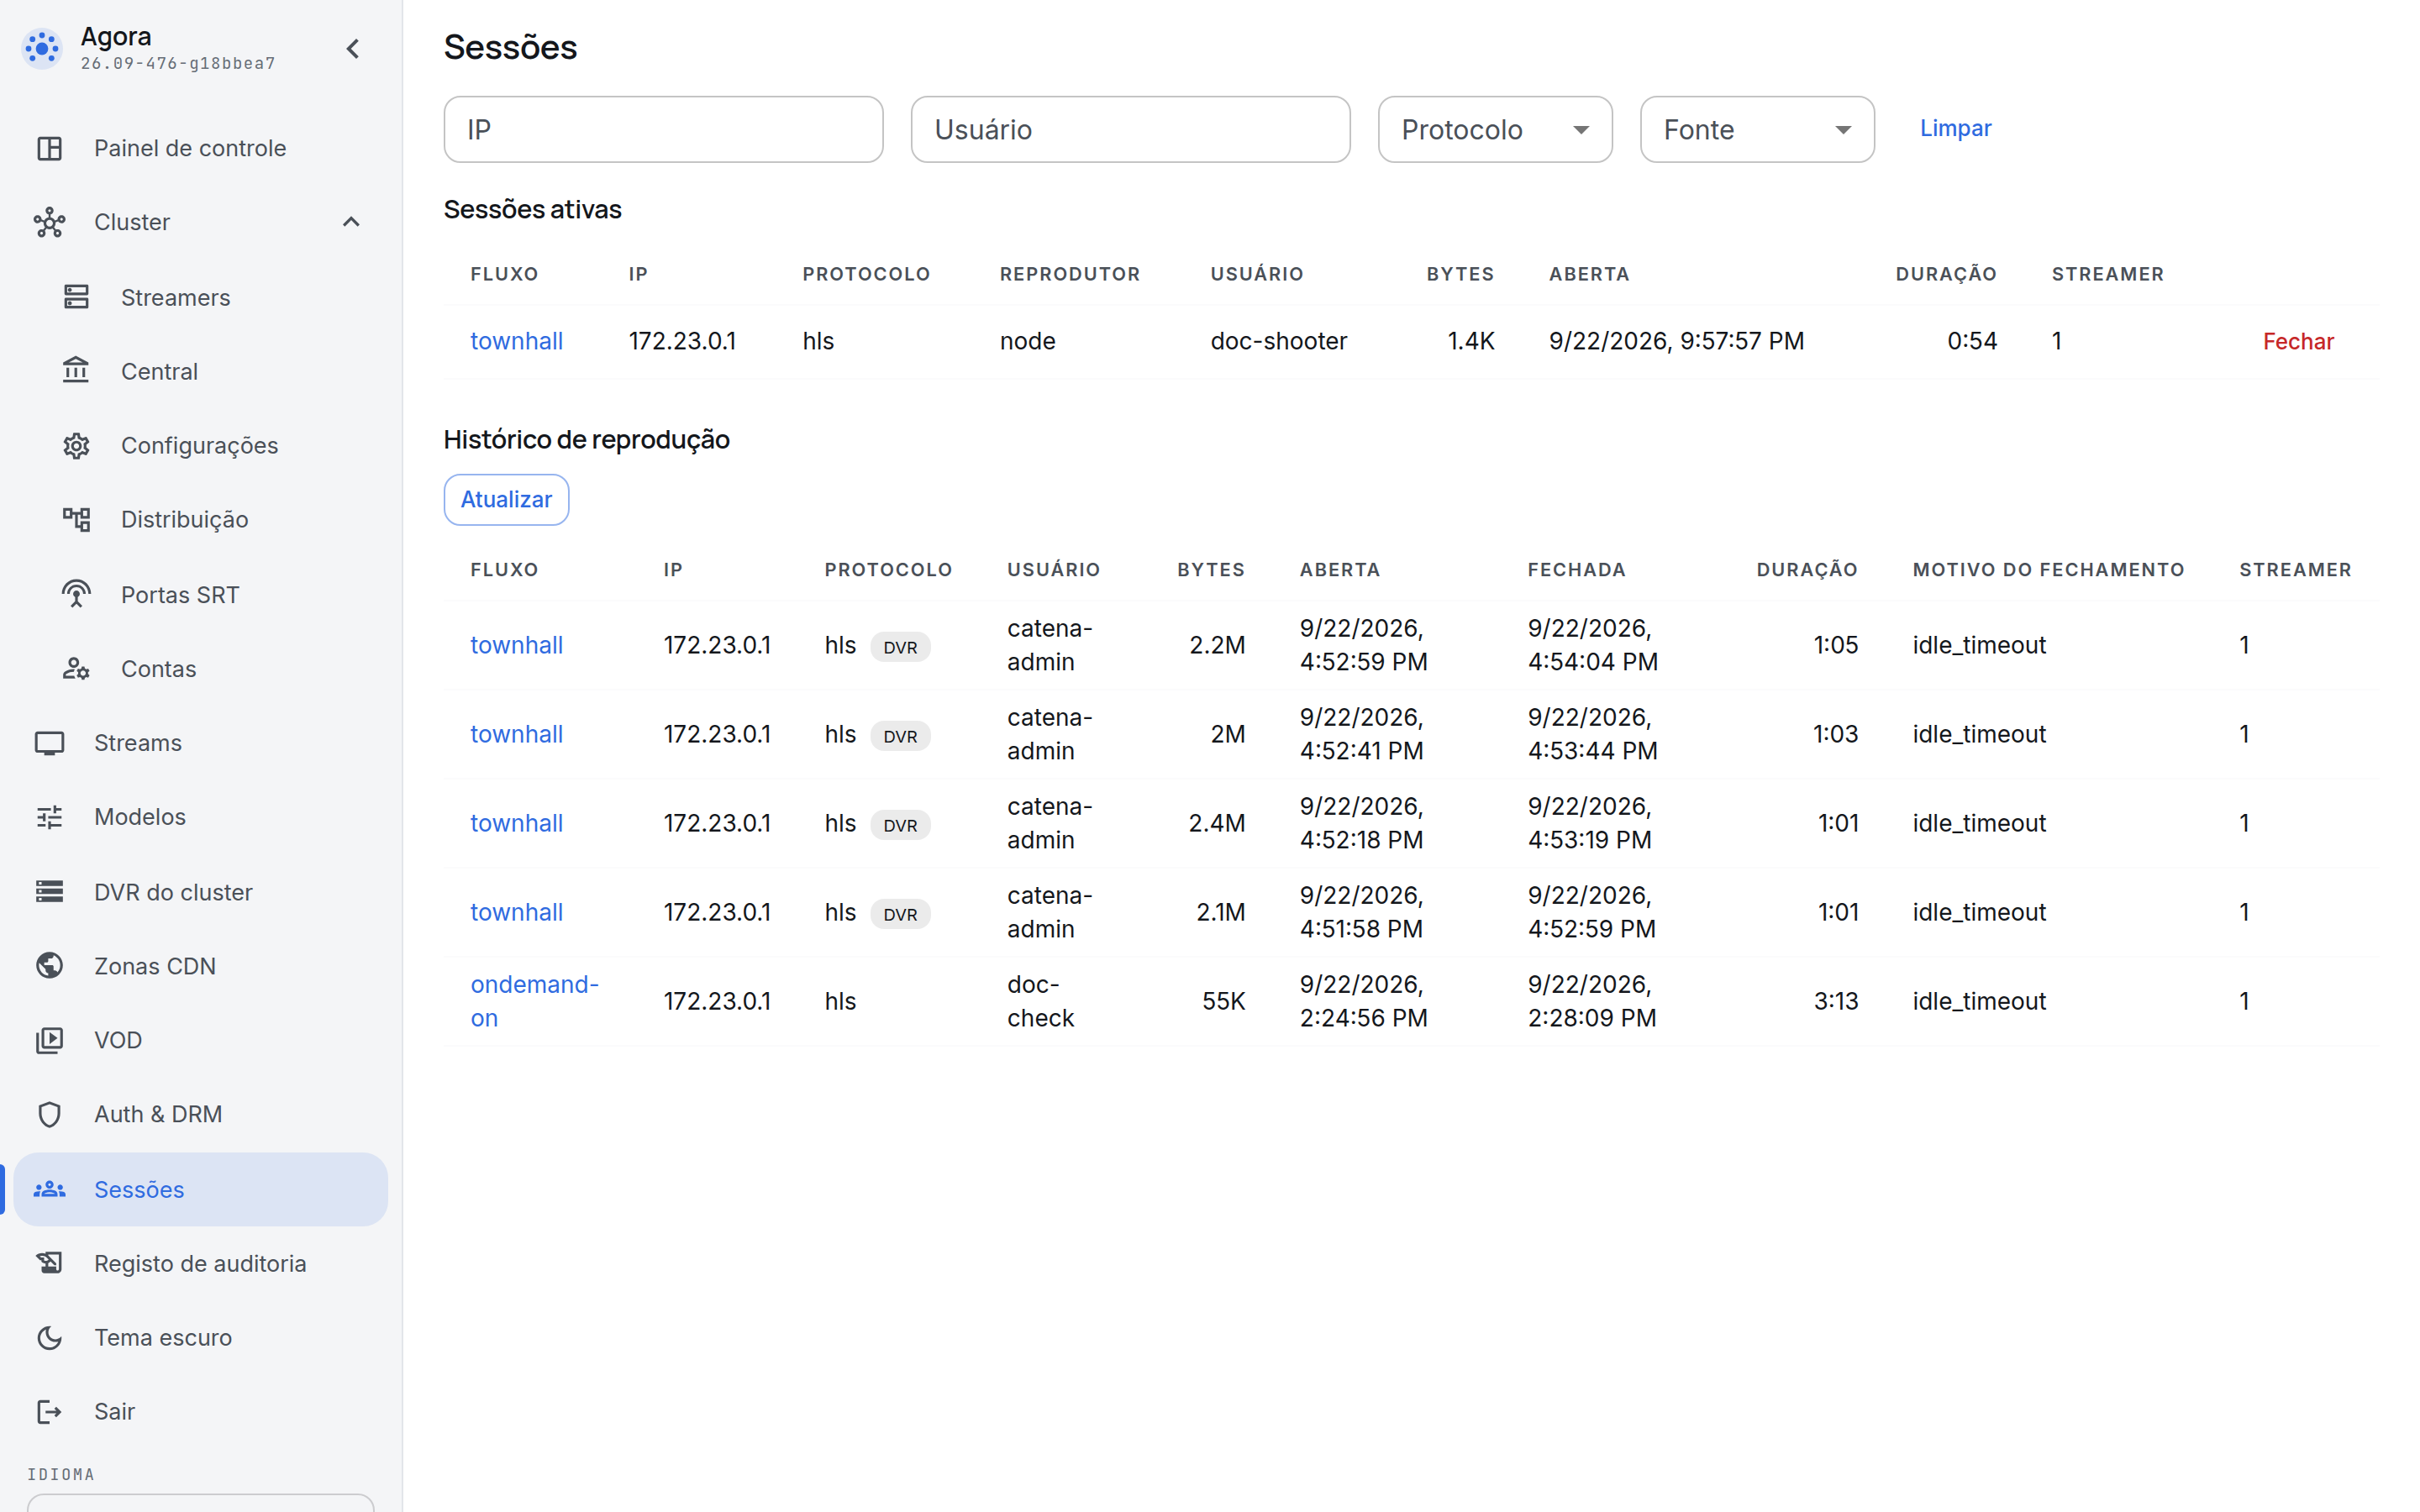
Task: Click the Auth & DRM shield icon
Action: pos(49,1113)
